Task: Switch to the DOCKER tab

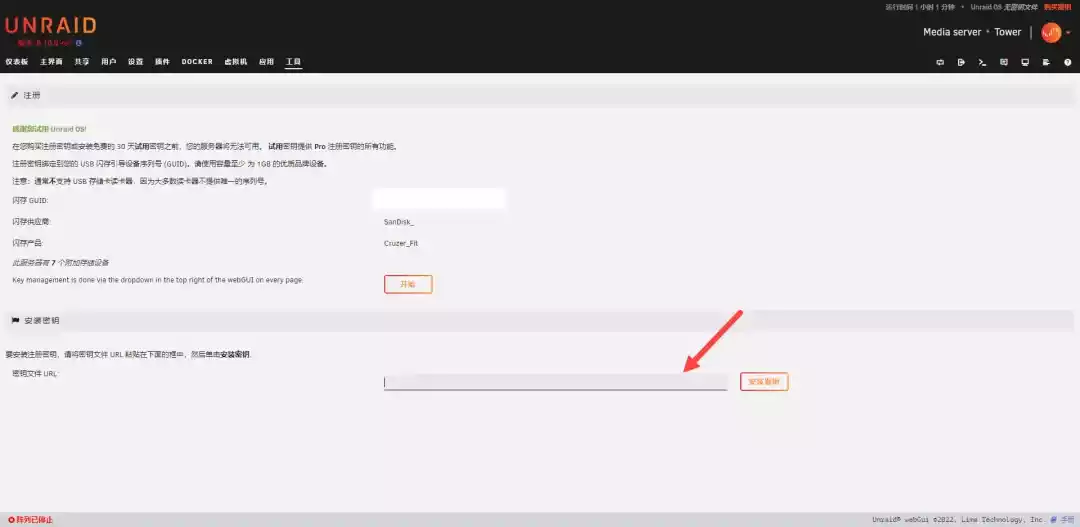Action: 197,62
